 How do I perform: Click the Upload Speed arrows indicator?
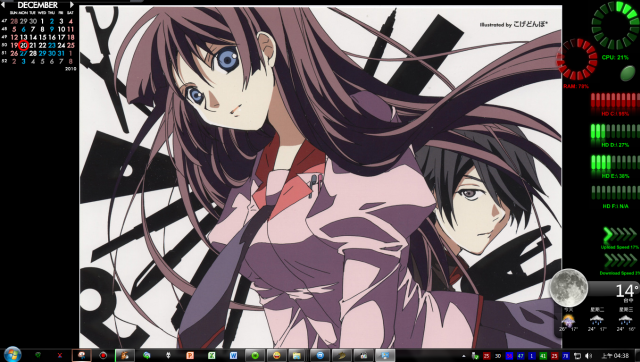click(620, 235)
